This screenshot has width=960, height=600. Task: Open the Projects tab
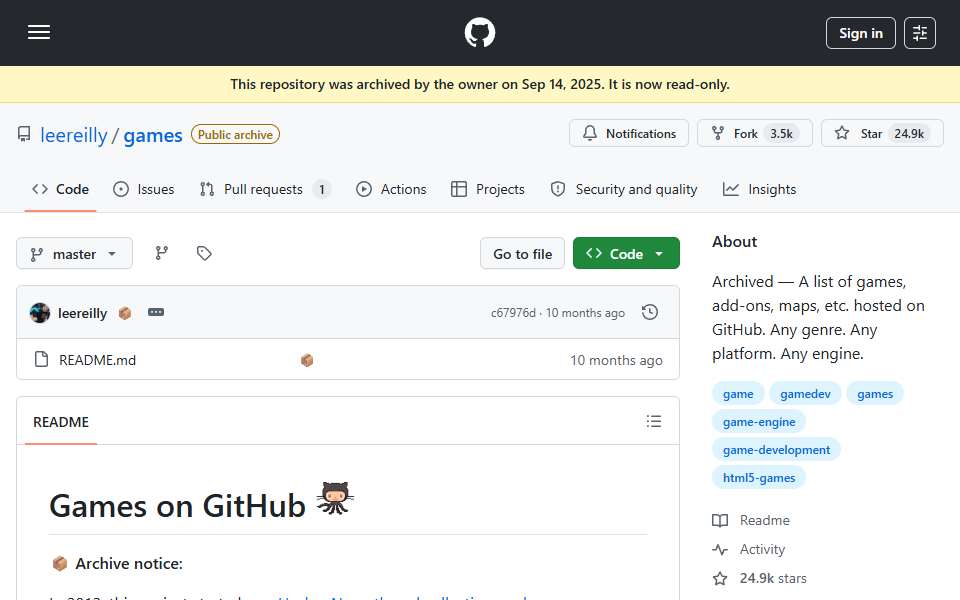point(488,189)
